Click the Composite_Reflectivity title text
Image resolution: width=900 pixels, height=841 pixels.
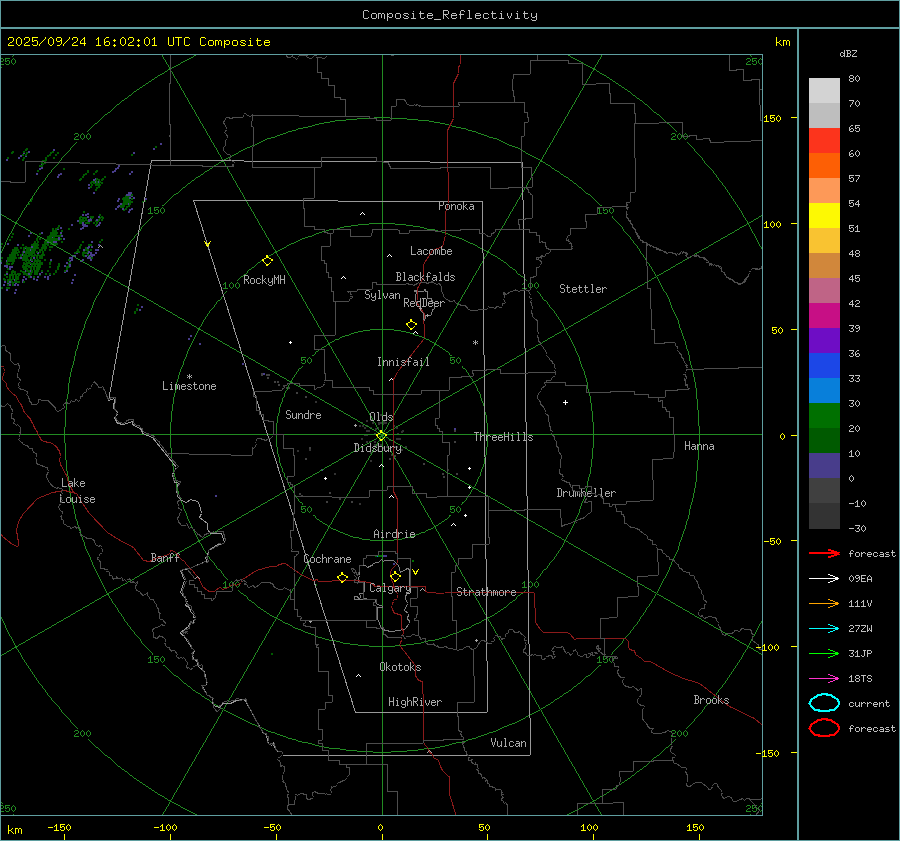click(449, 15)
